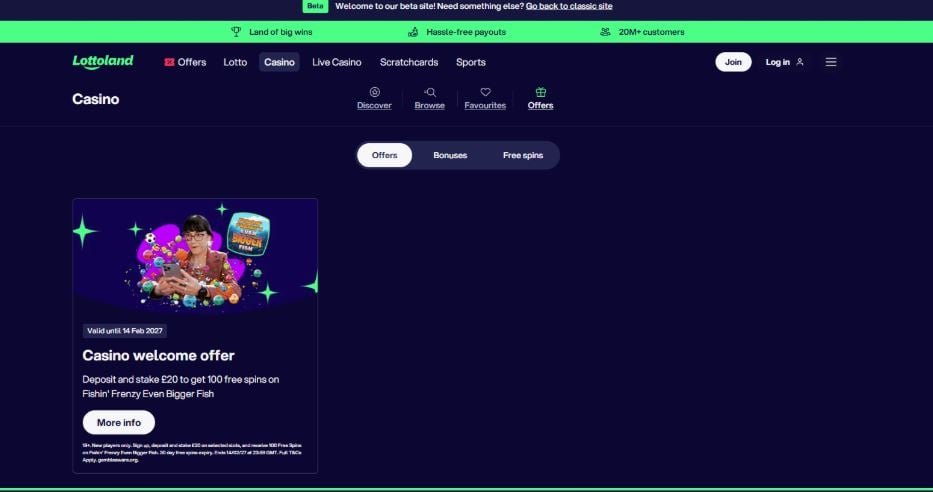The width and height of the screenshot is (933, 492).
Task: Select the Offers pill tab
Action: click(384, 155)
